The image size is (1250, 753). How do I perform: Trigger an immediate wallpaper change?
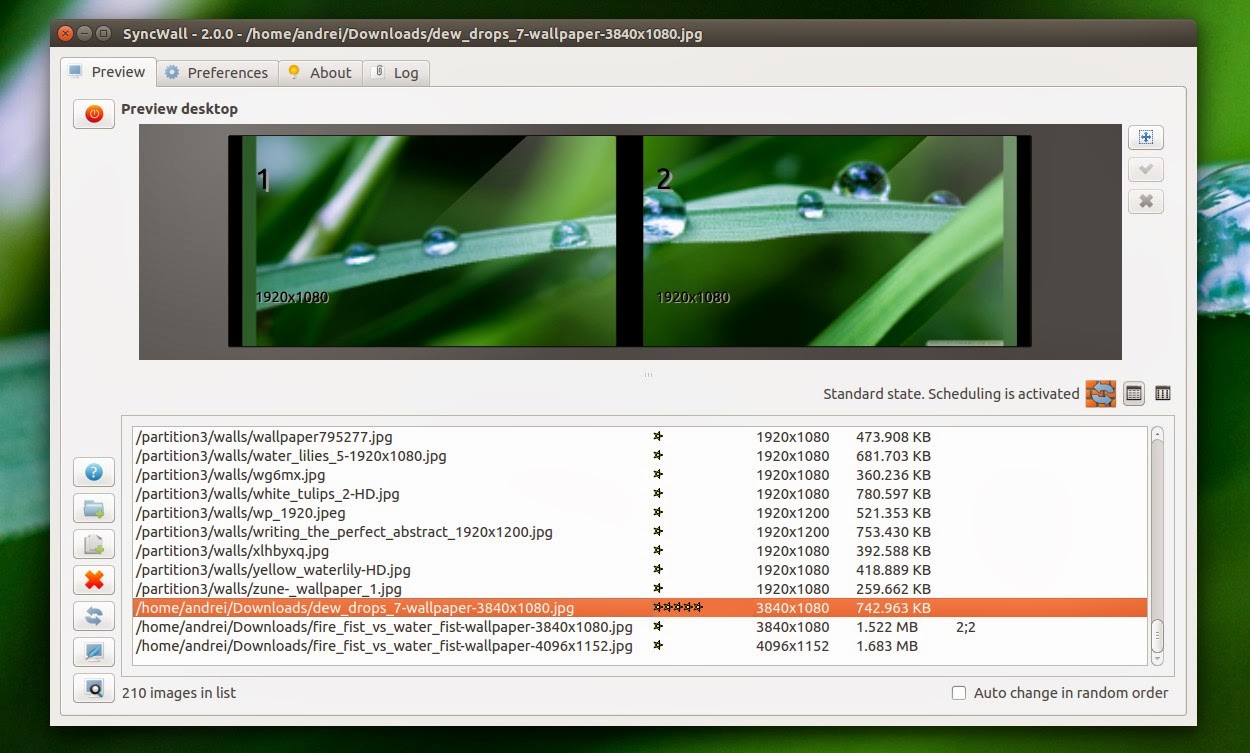click(1099, 393)
